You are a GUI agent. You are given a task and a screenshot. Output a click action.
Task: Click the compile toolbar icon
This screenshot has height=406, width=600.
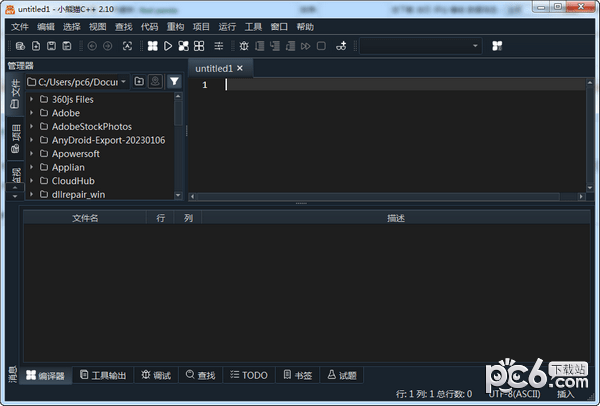click(x=153, y=46)
